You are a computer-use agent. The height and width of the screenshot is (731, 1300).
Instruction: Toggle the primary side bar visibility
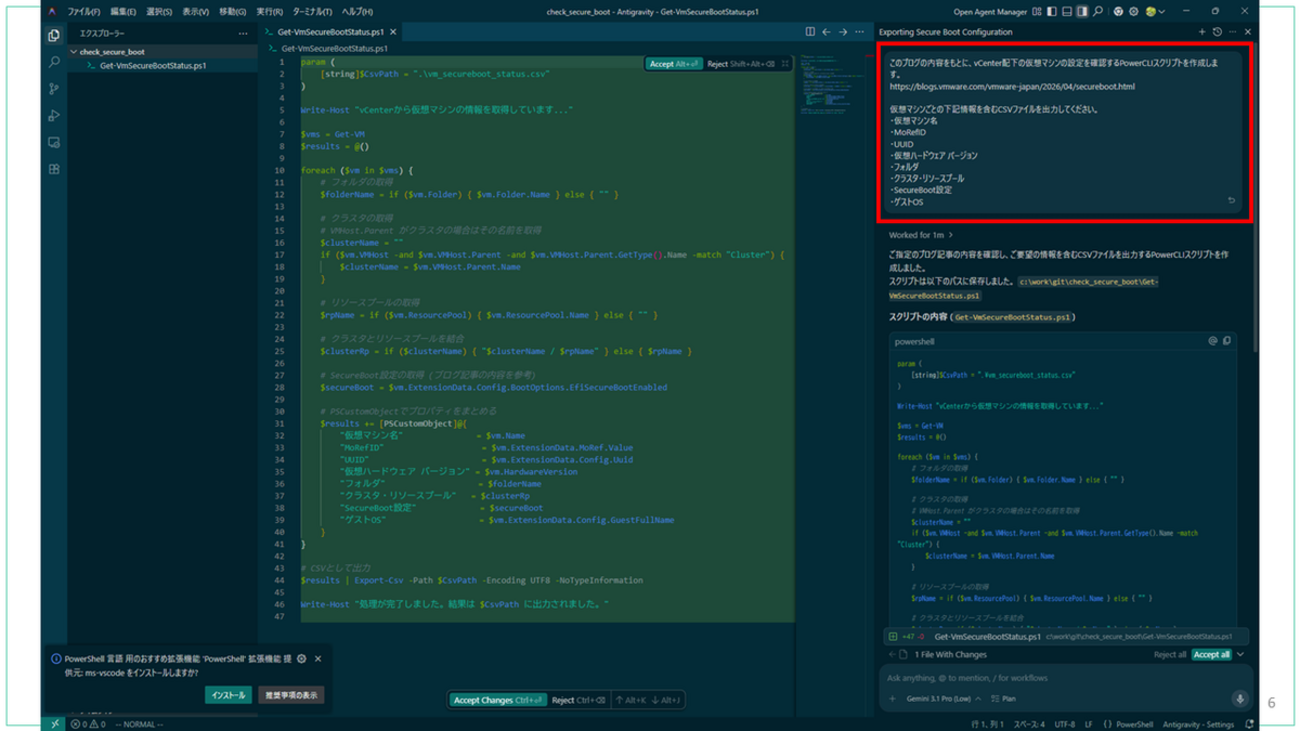(x=1052, y=12)
